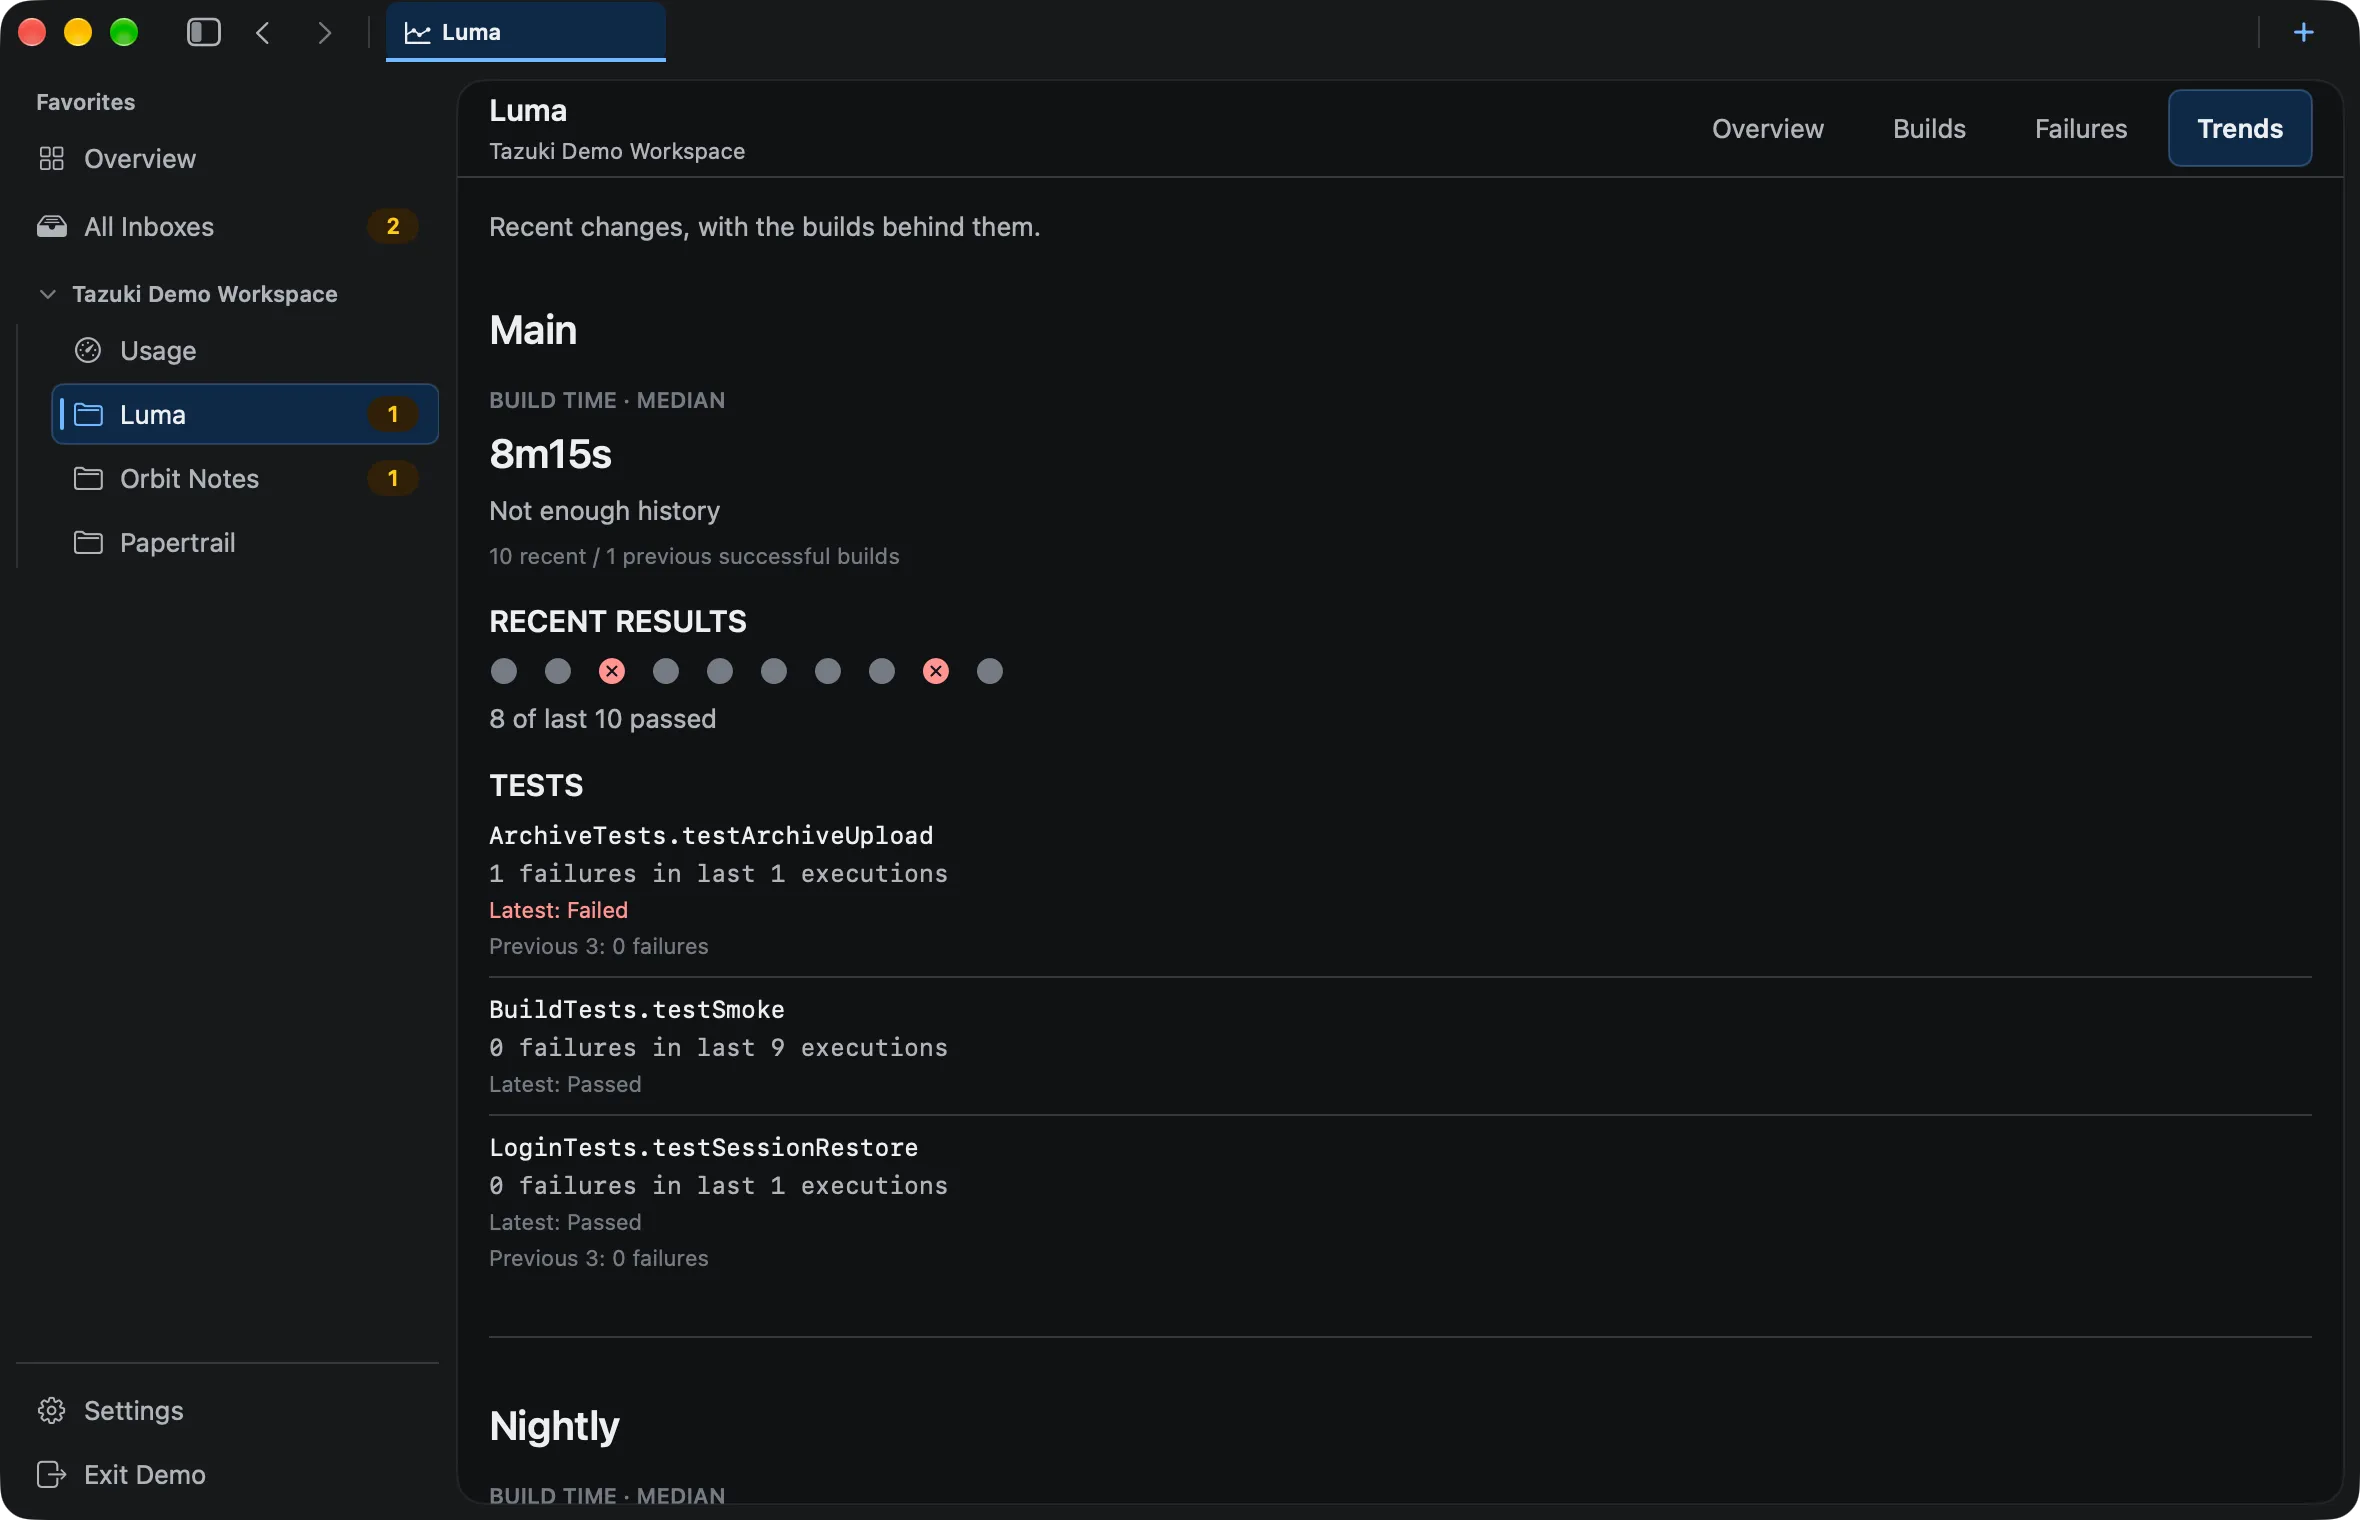This screenshot has height=1520, width=2360.
Task: Select the Luma project in sidebar
Action: [x=246, y=415]
